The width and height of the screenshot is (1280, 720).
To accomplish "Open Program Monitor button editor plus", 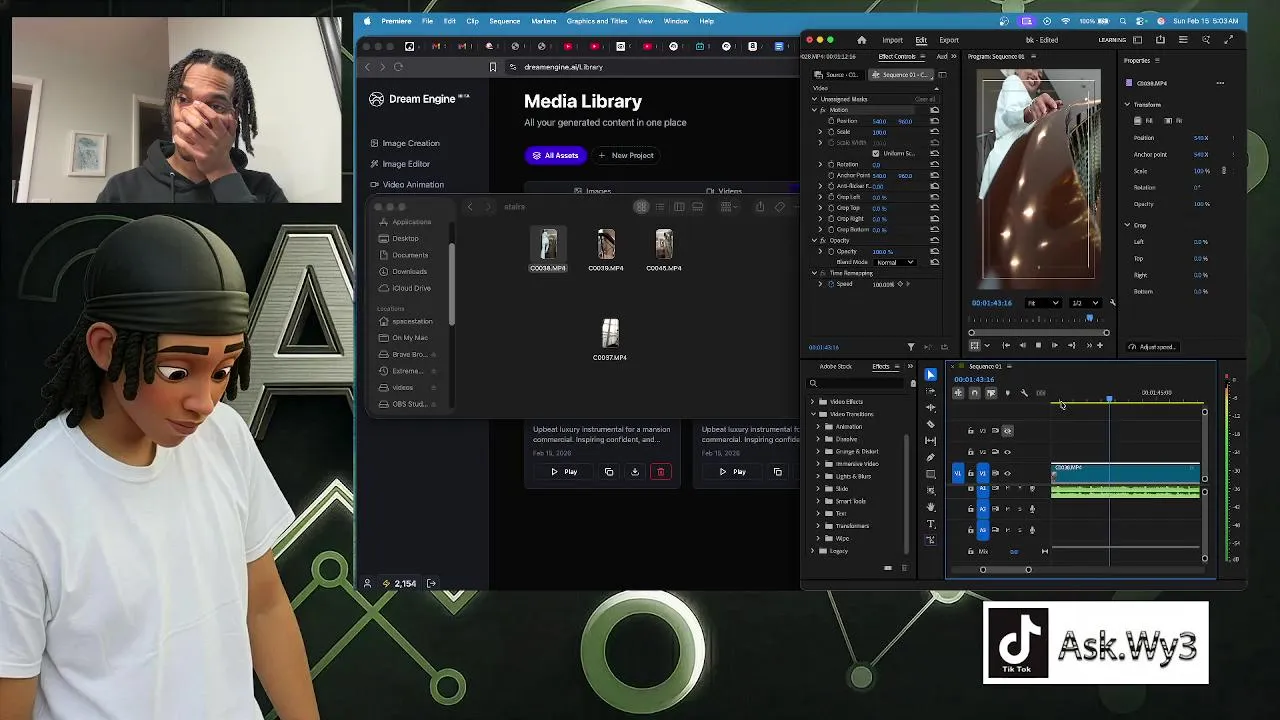I will pyautogui.click(x=1100, y=345).
